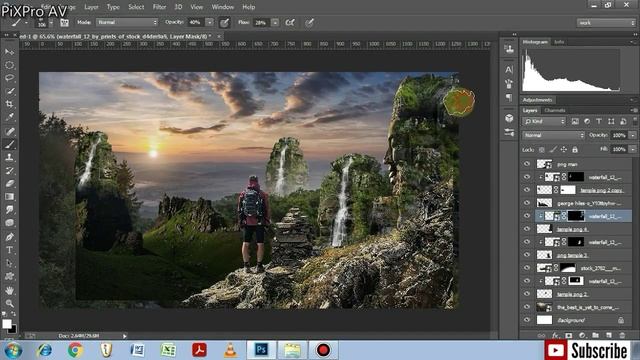Screen dimensions: 640x360
Task: Click the background color swatch
Action: pos(13,329)
